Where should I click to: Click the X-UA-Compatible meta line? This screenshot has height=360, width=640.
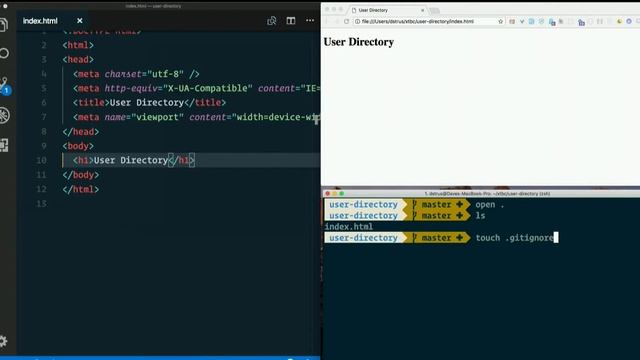(197, 89)
